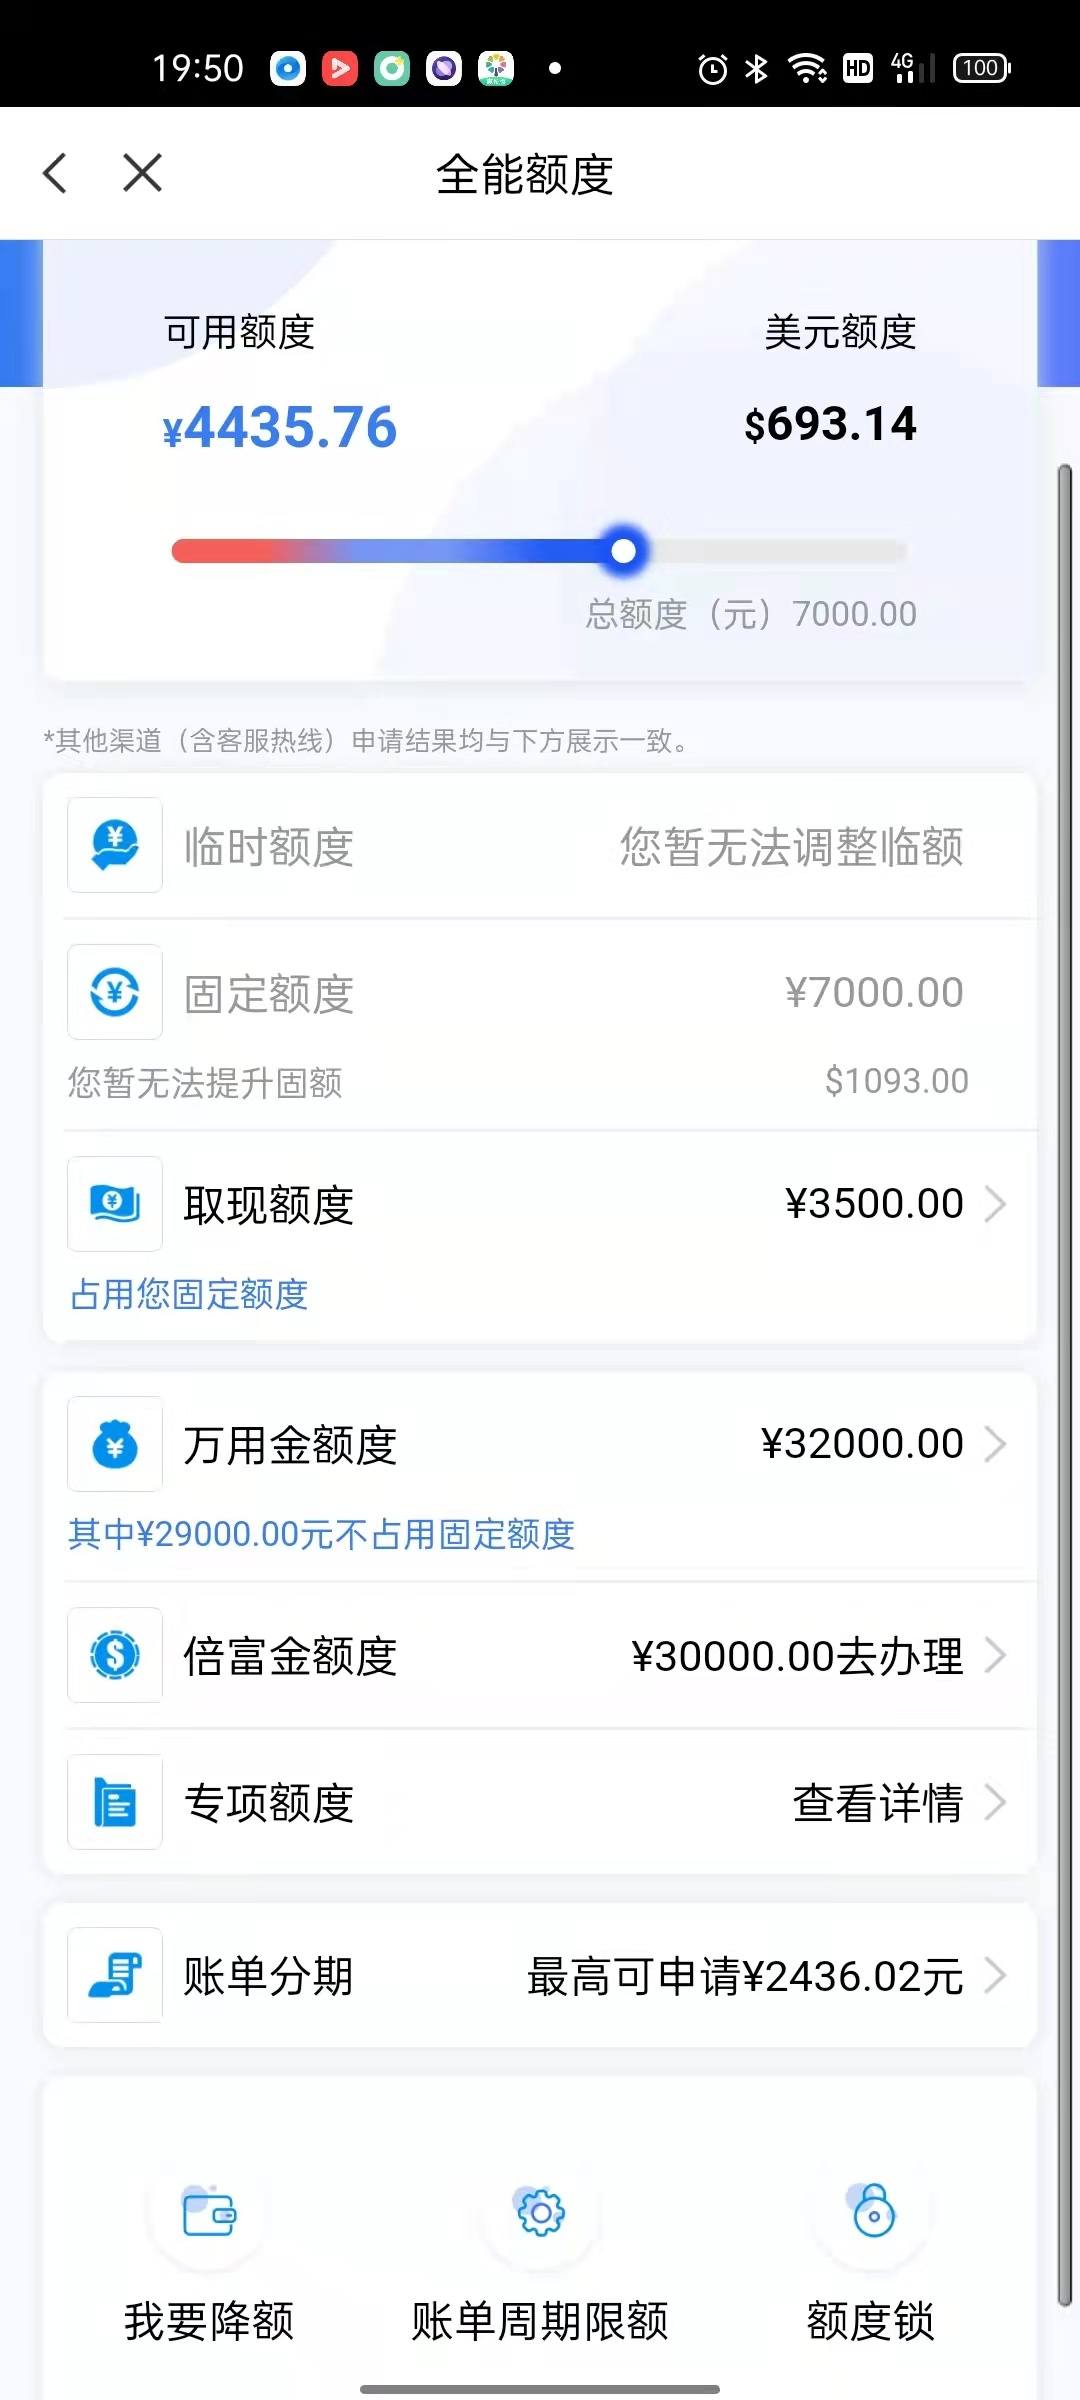
Task: Expand 万用金额度 ¥32000.00 chevron
Action: click(x=995, y=1444)
